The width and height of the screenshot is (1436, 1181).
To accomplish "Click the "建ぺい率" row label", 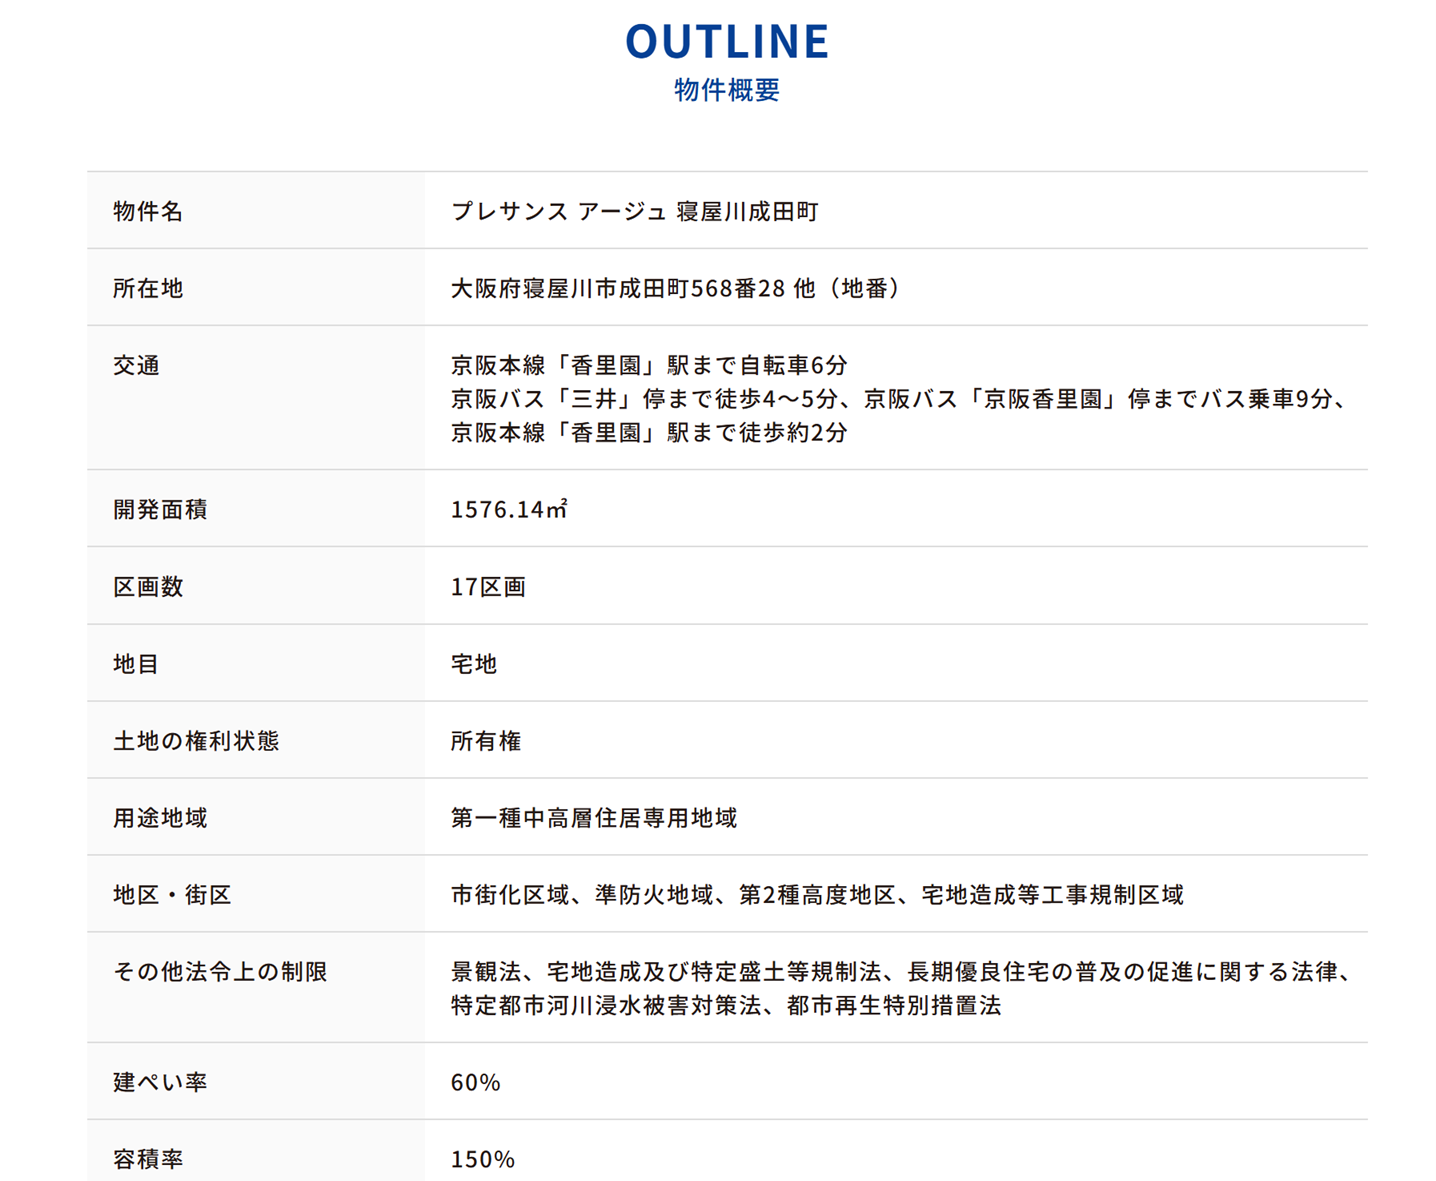I will click(x=160, y=1081).
